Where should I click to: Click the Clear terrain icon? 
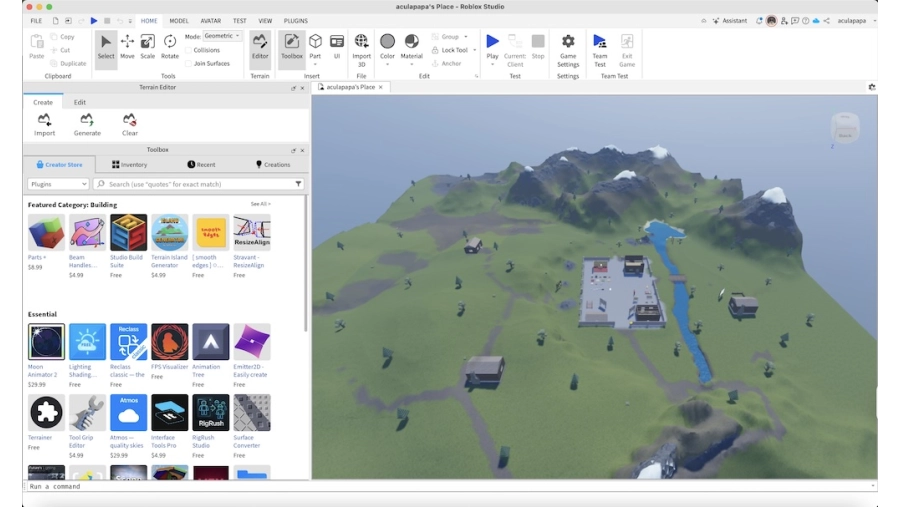(130, 120)
